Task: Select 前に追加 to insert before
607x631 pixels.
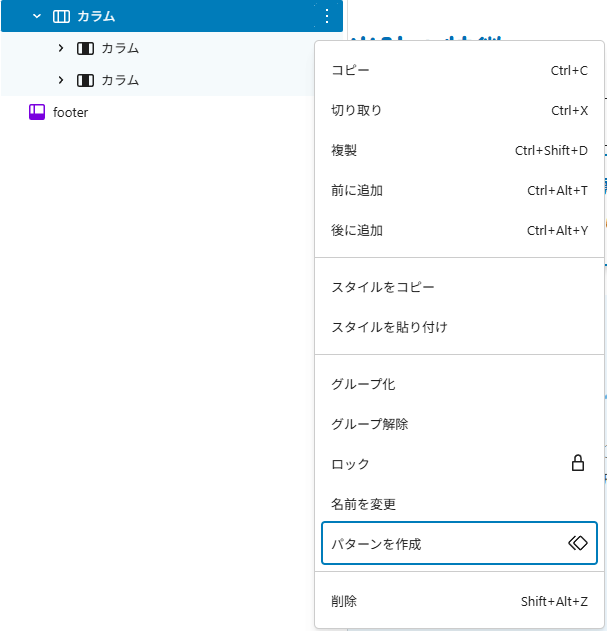Action: (459, 190)
